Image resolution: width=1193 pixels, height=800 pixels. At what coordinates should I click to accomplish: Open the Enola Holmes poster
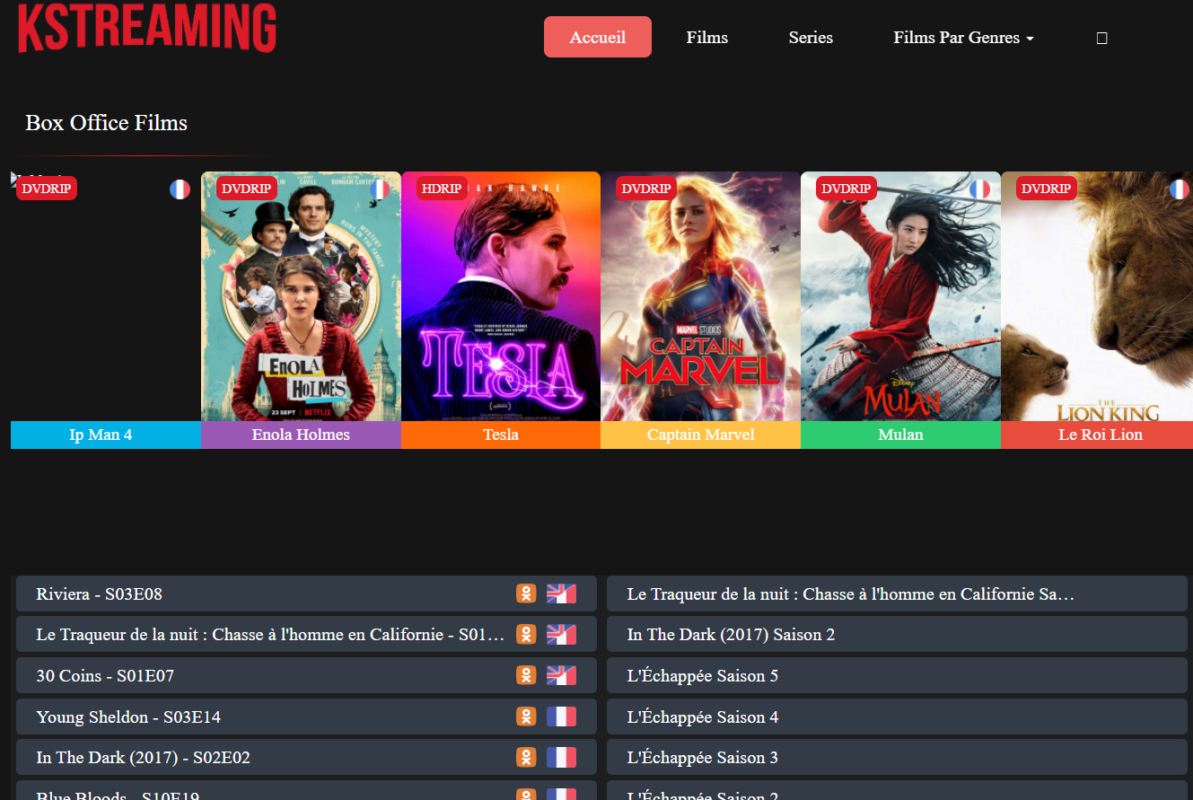301,296
